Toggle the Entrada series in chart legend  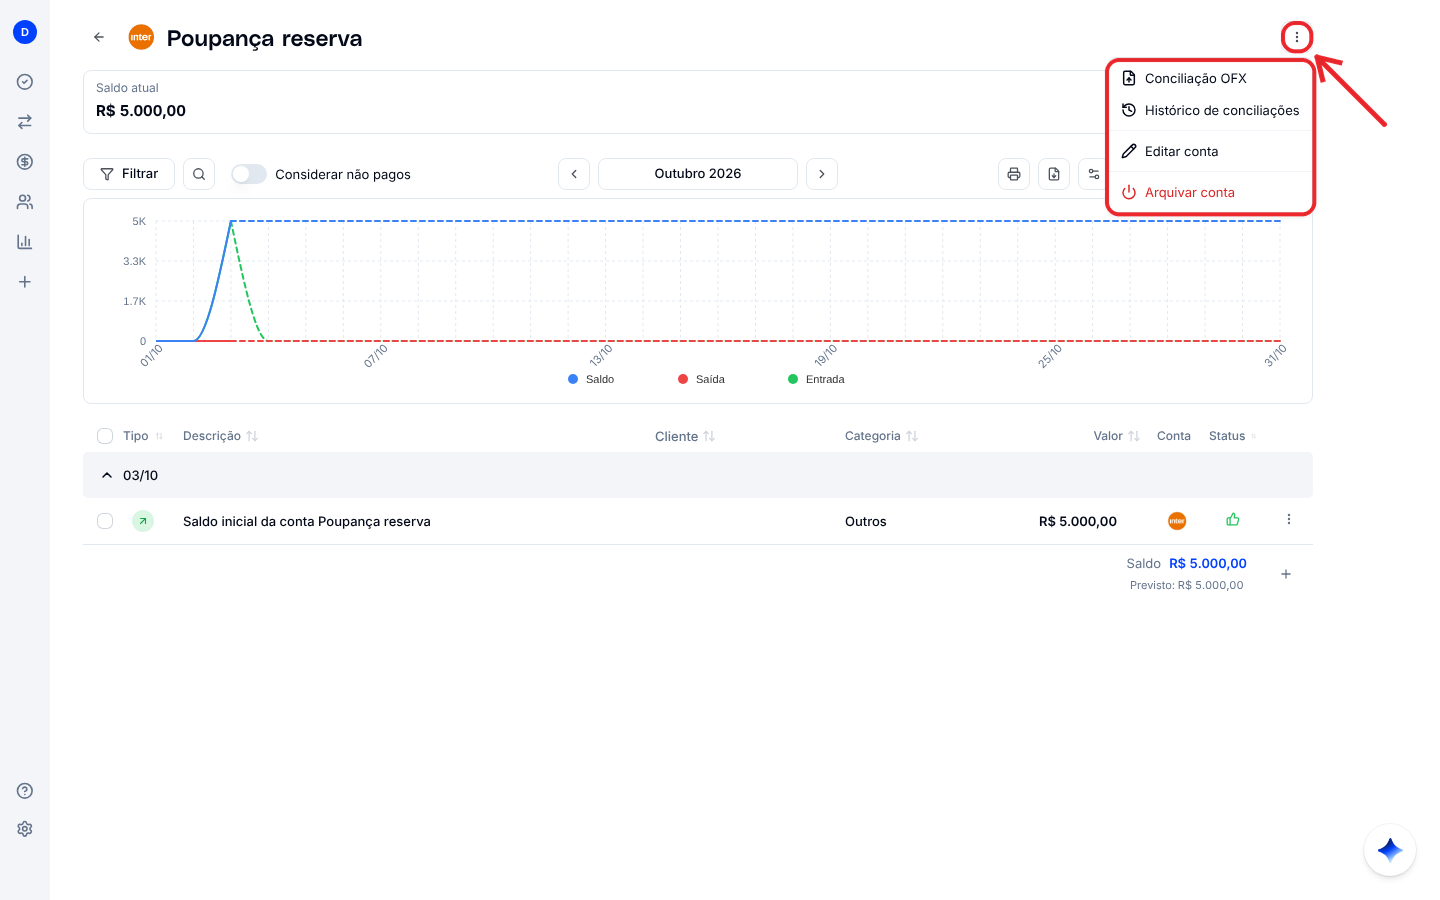[x=816, y=379]
